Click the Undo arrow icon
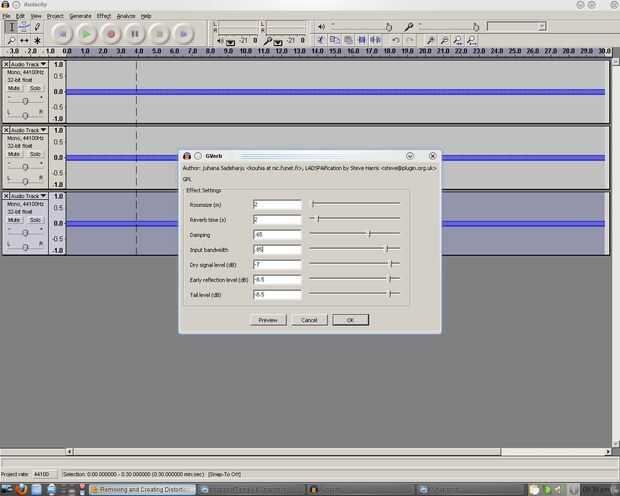 (395, 40)
